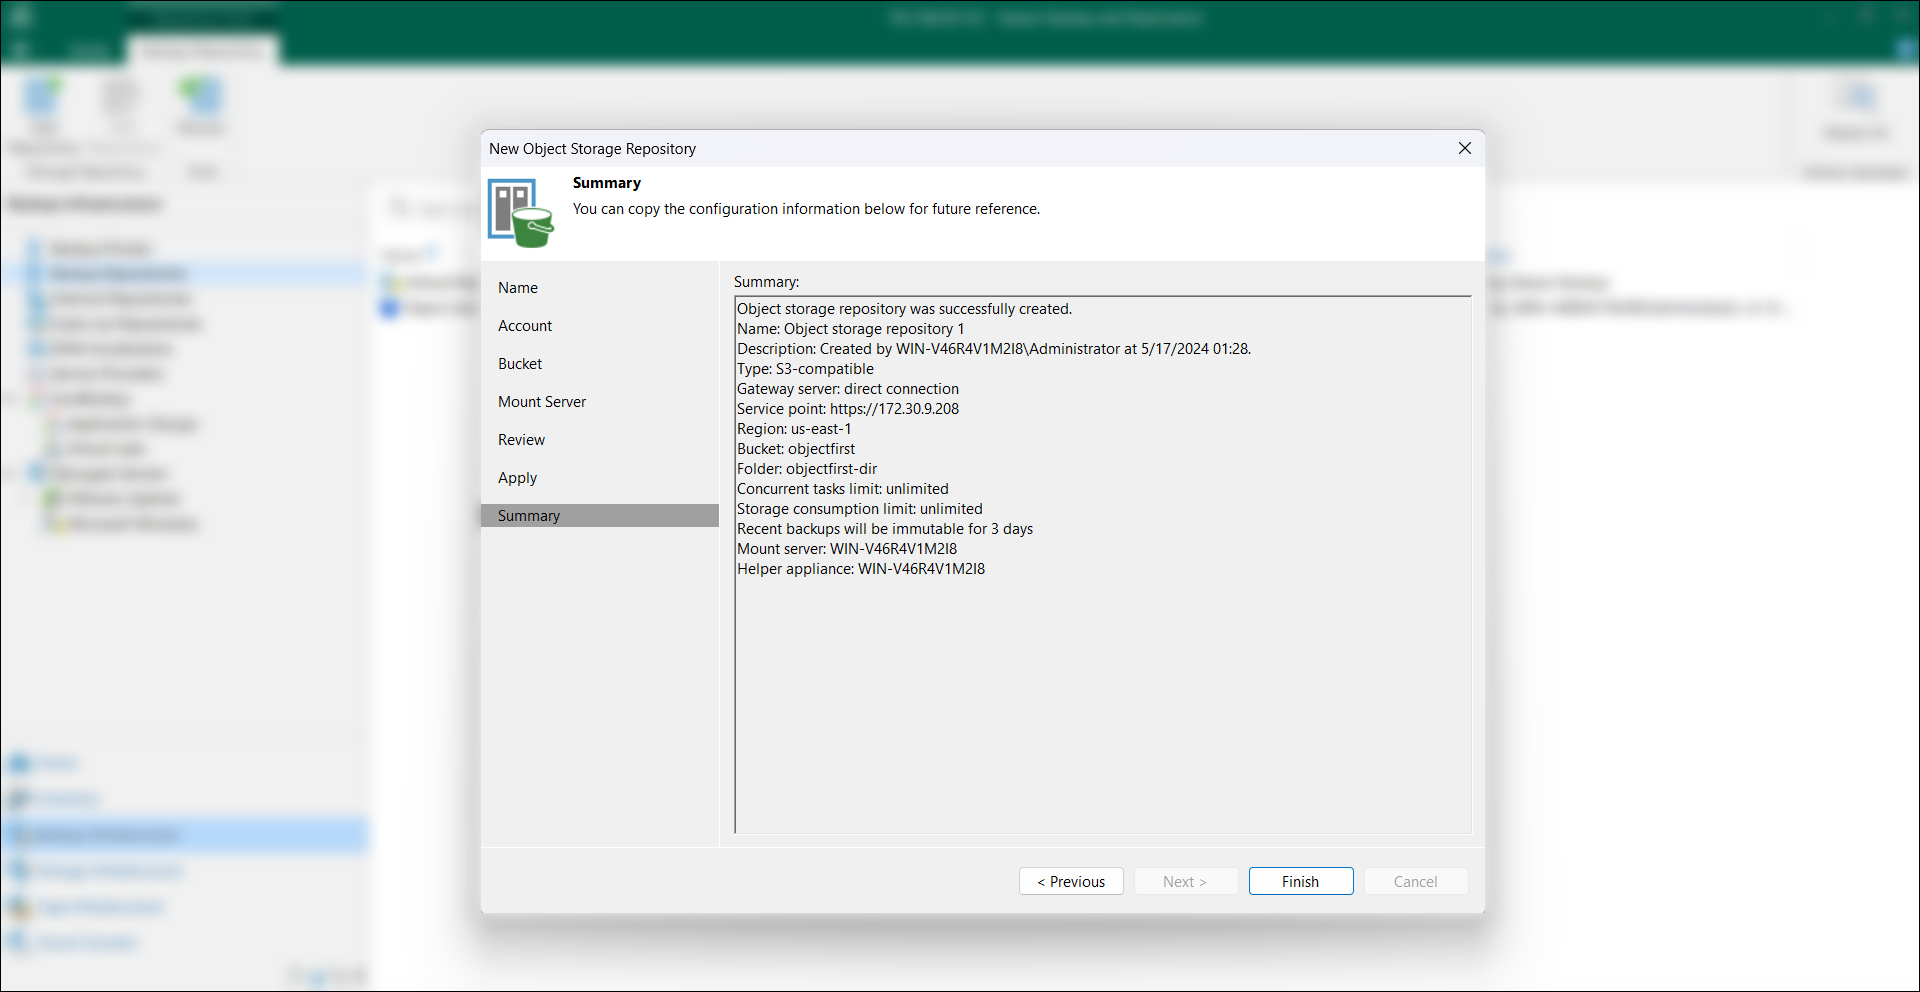
Task: Select the Review wizard step
Action: [521, 440]
